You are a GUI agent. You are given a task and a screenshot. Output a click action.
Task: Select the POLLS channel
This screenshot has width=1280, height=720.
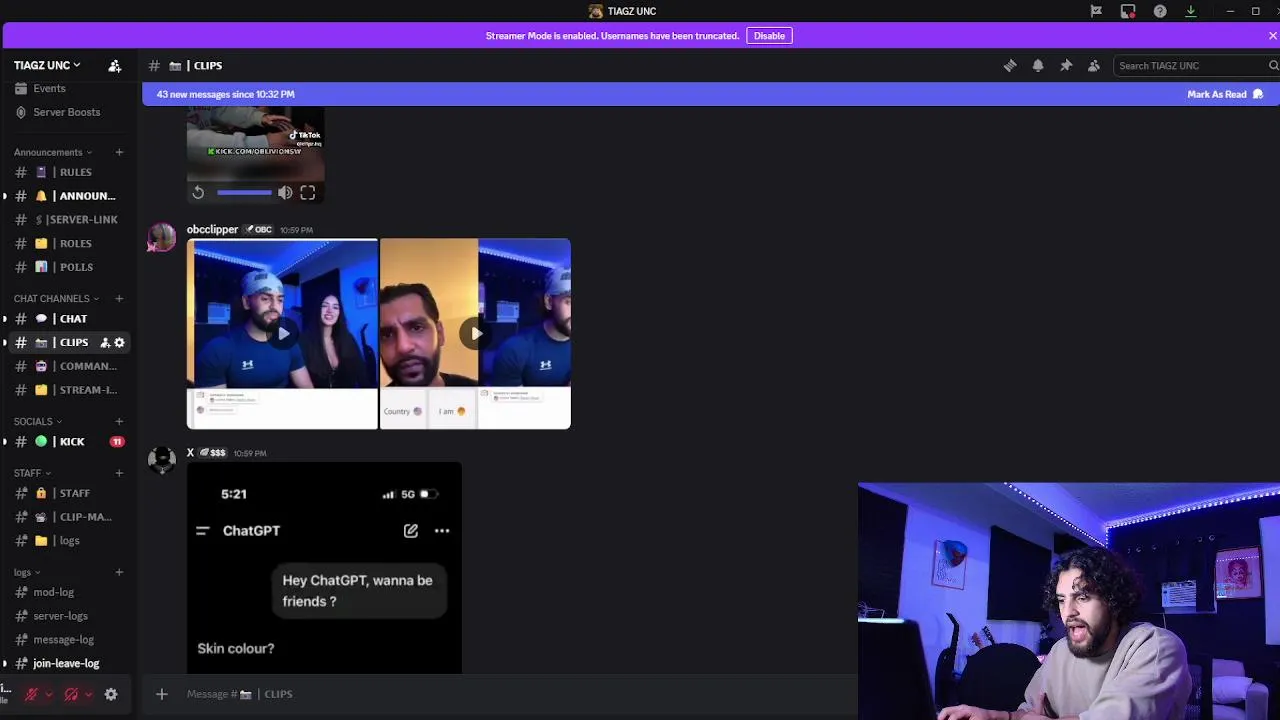(x=68, y=267)
